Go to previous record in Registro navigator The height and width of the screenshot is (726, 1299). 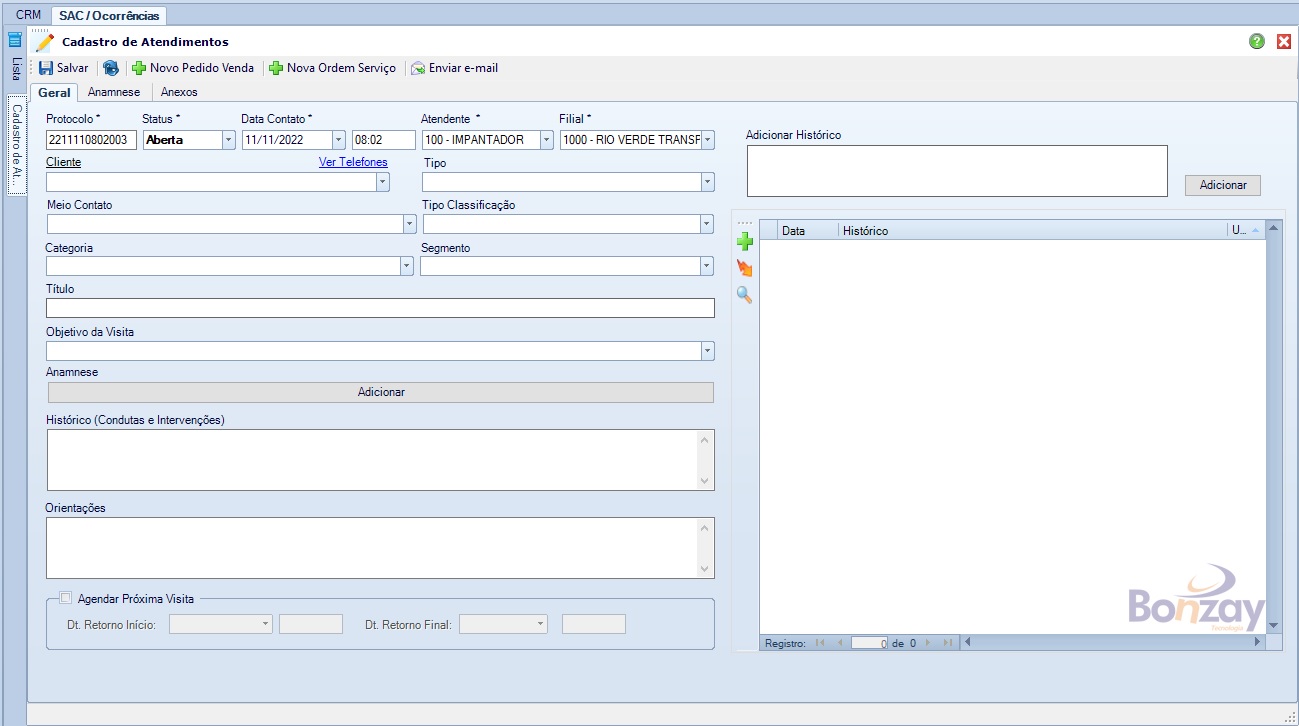click(x=839, y=643)
